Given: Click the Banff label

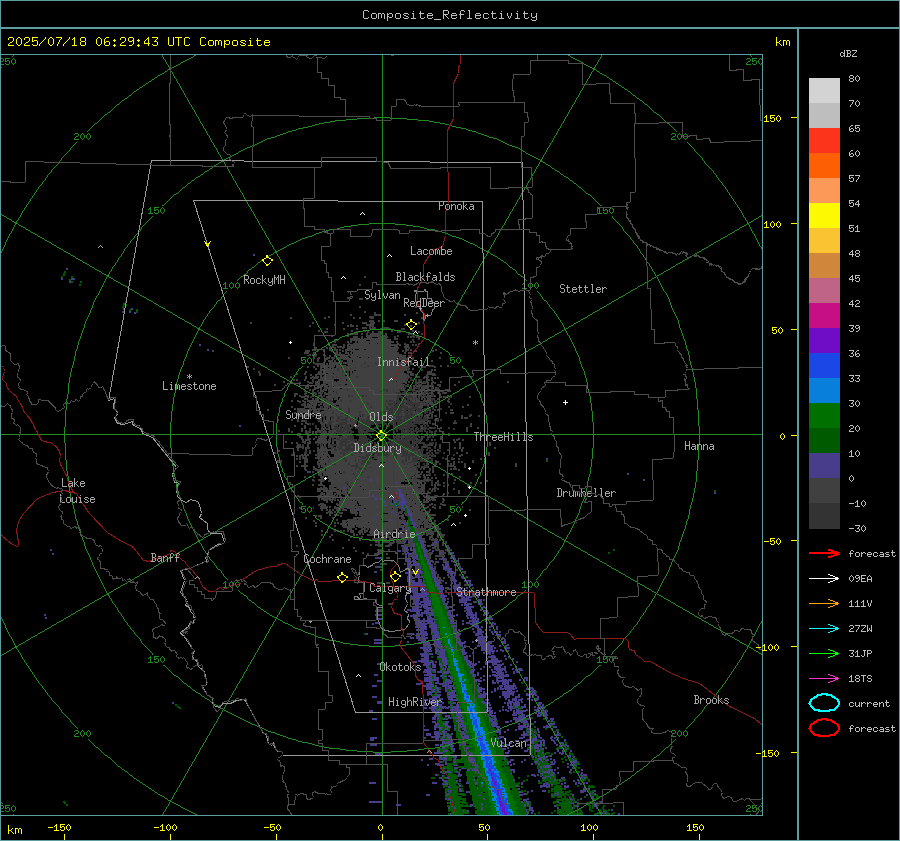Looking at the screenshot, I should pos(165,558).
